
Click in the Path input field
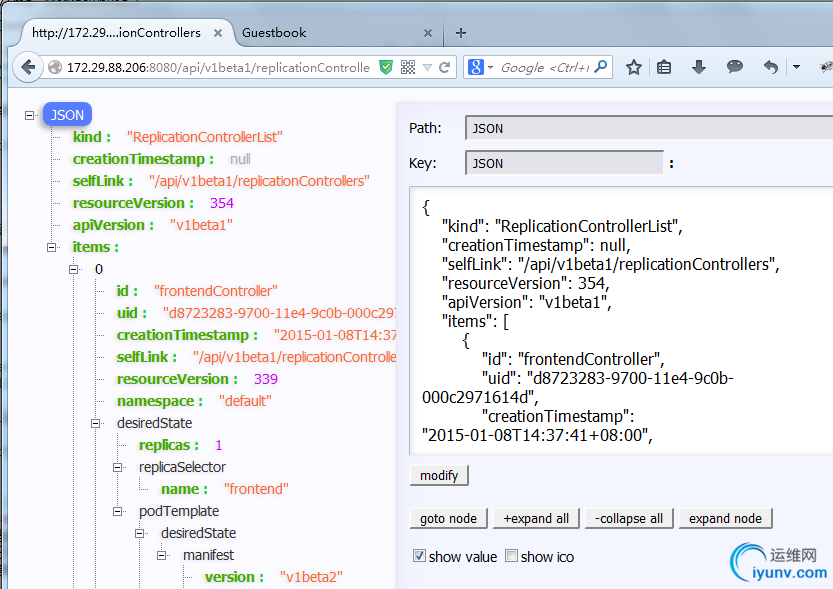[x=640, y=128]
